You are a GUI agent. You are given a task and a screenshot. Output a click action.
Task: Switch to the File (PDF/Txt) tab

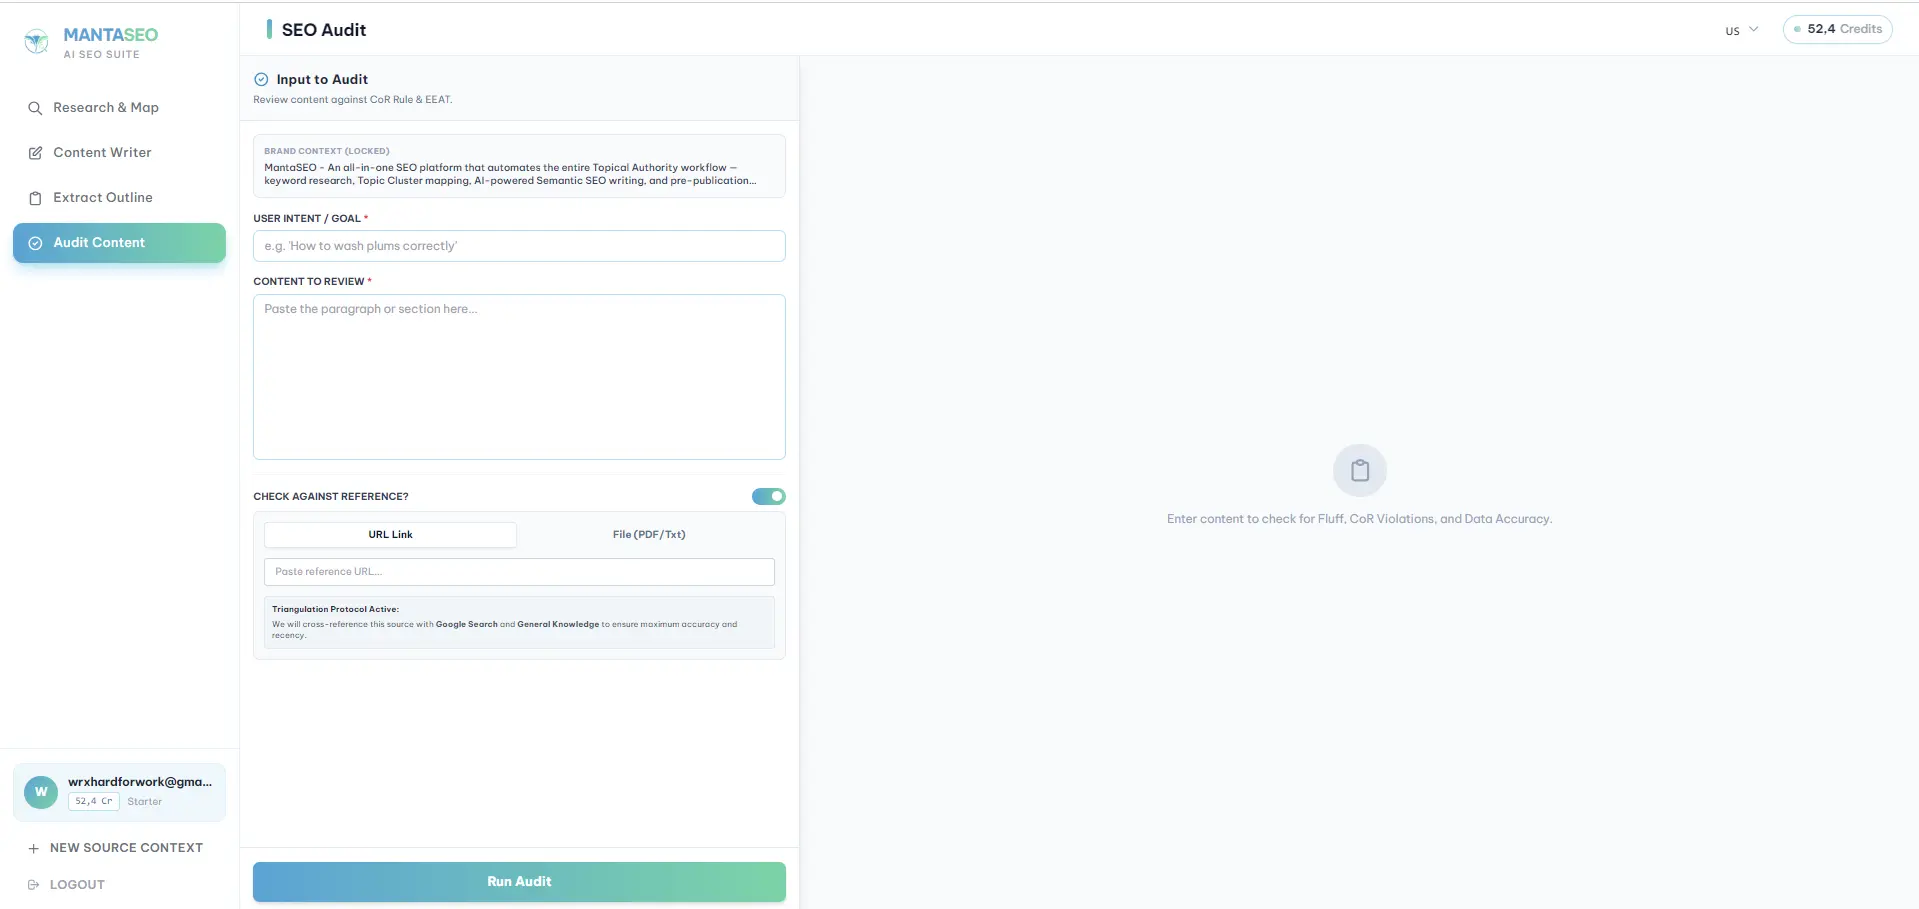click(x=648, y=534)
